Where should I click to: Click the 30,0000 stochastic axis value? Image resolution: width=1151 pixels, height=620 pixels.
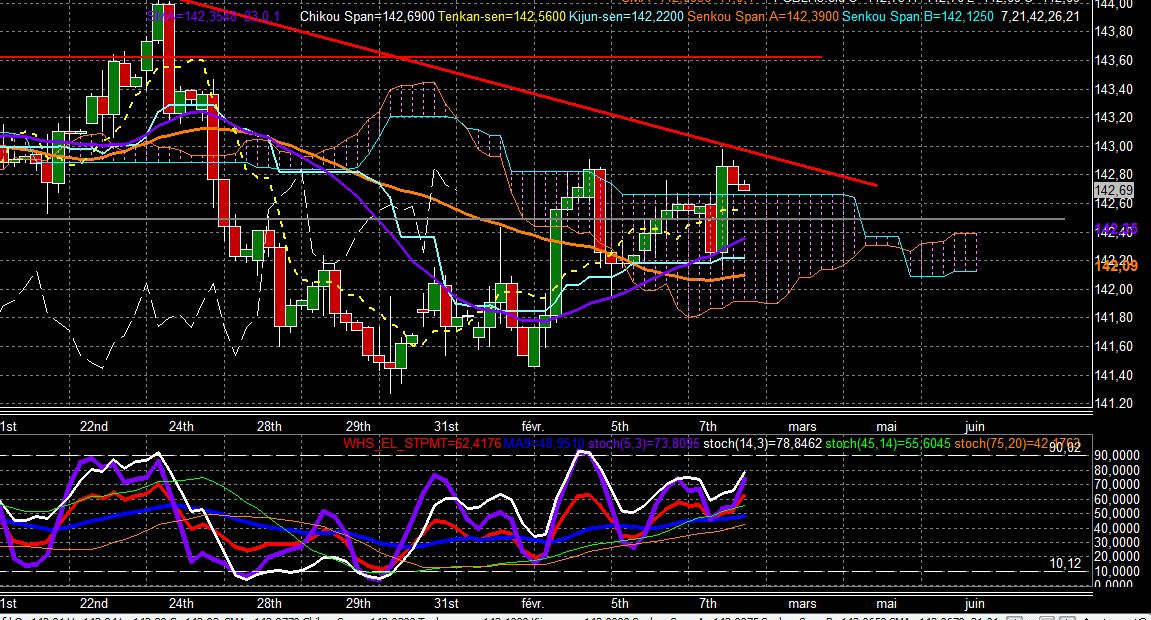[1116, 542]
